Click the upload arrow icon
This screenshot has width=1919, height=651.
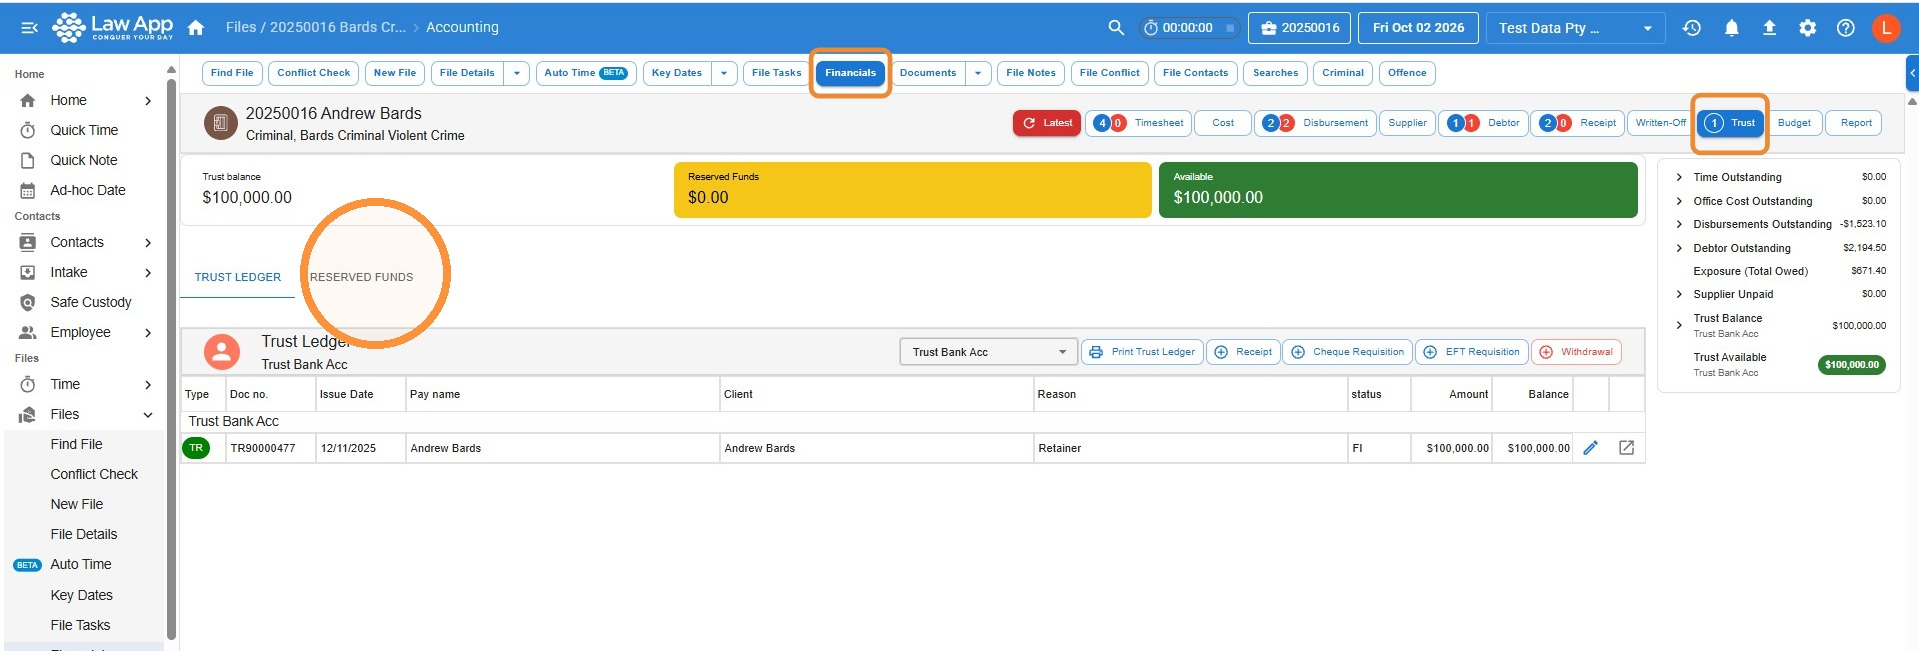pyautogui.click(x=1769, y=28)
